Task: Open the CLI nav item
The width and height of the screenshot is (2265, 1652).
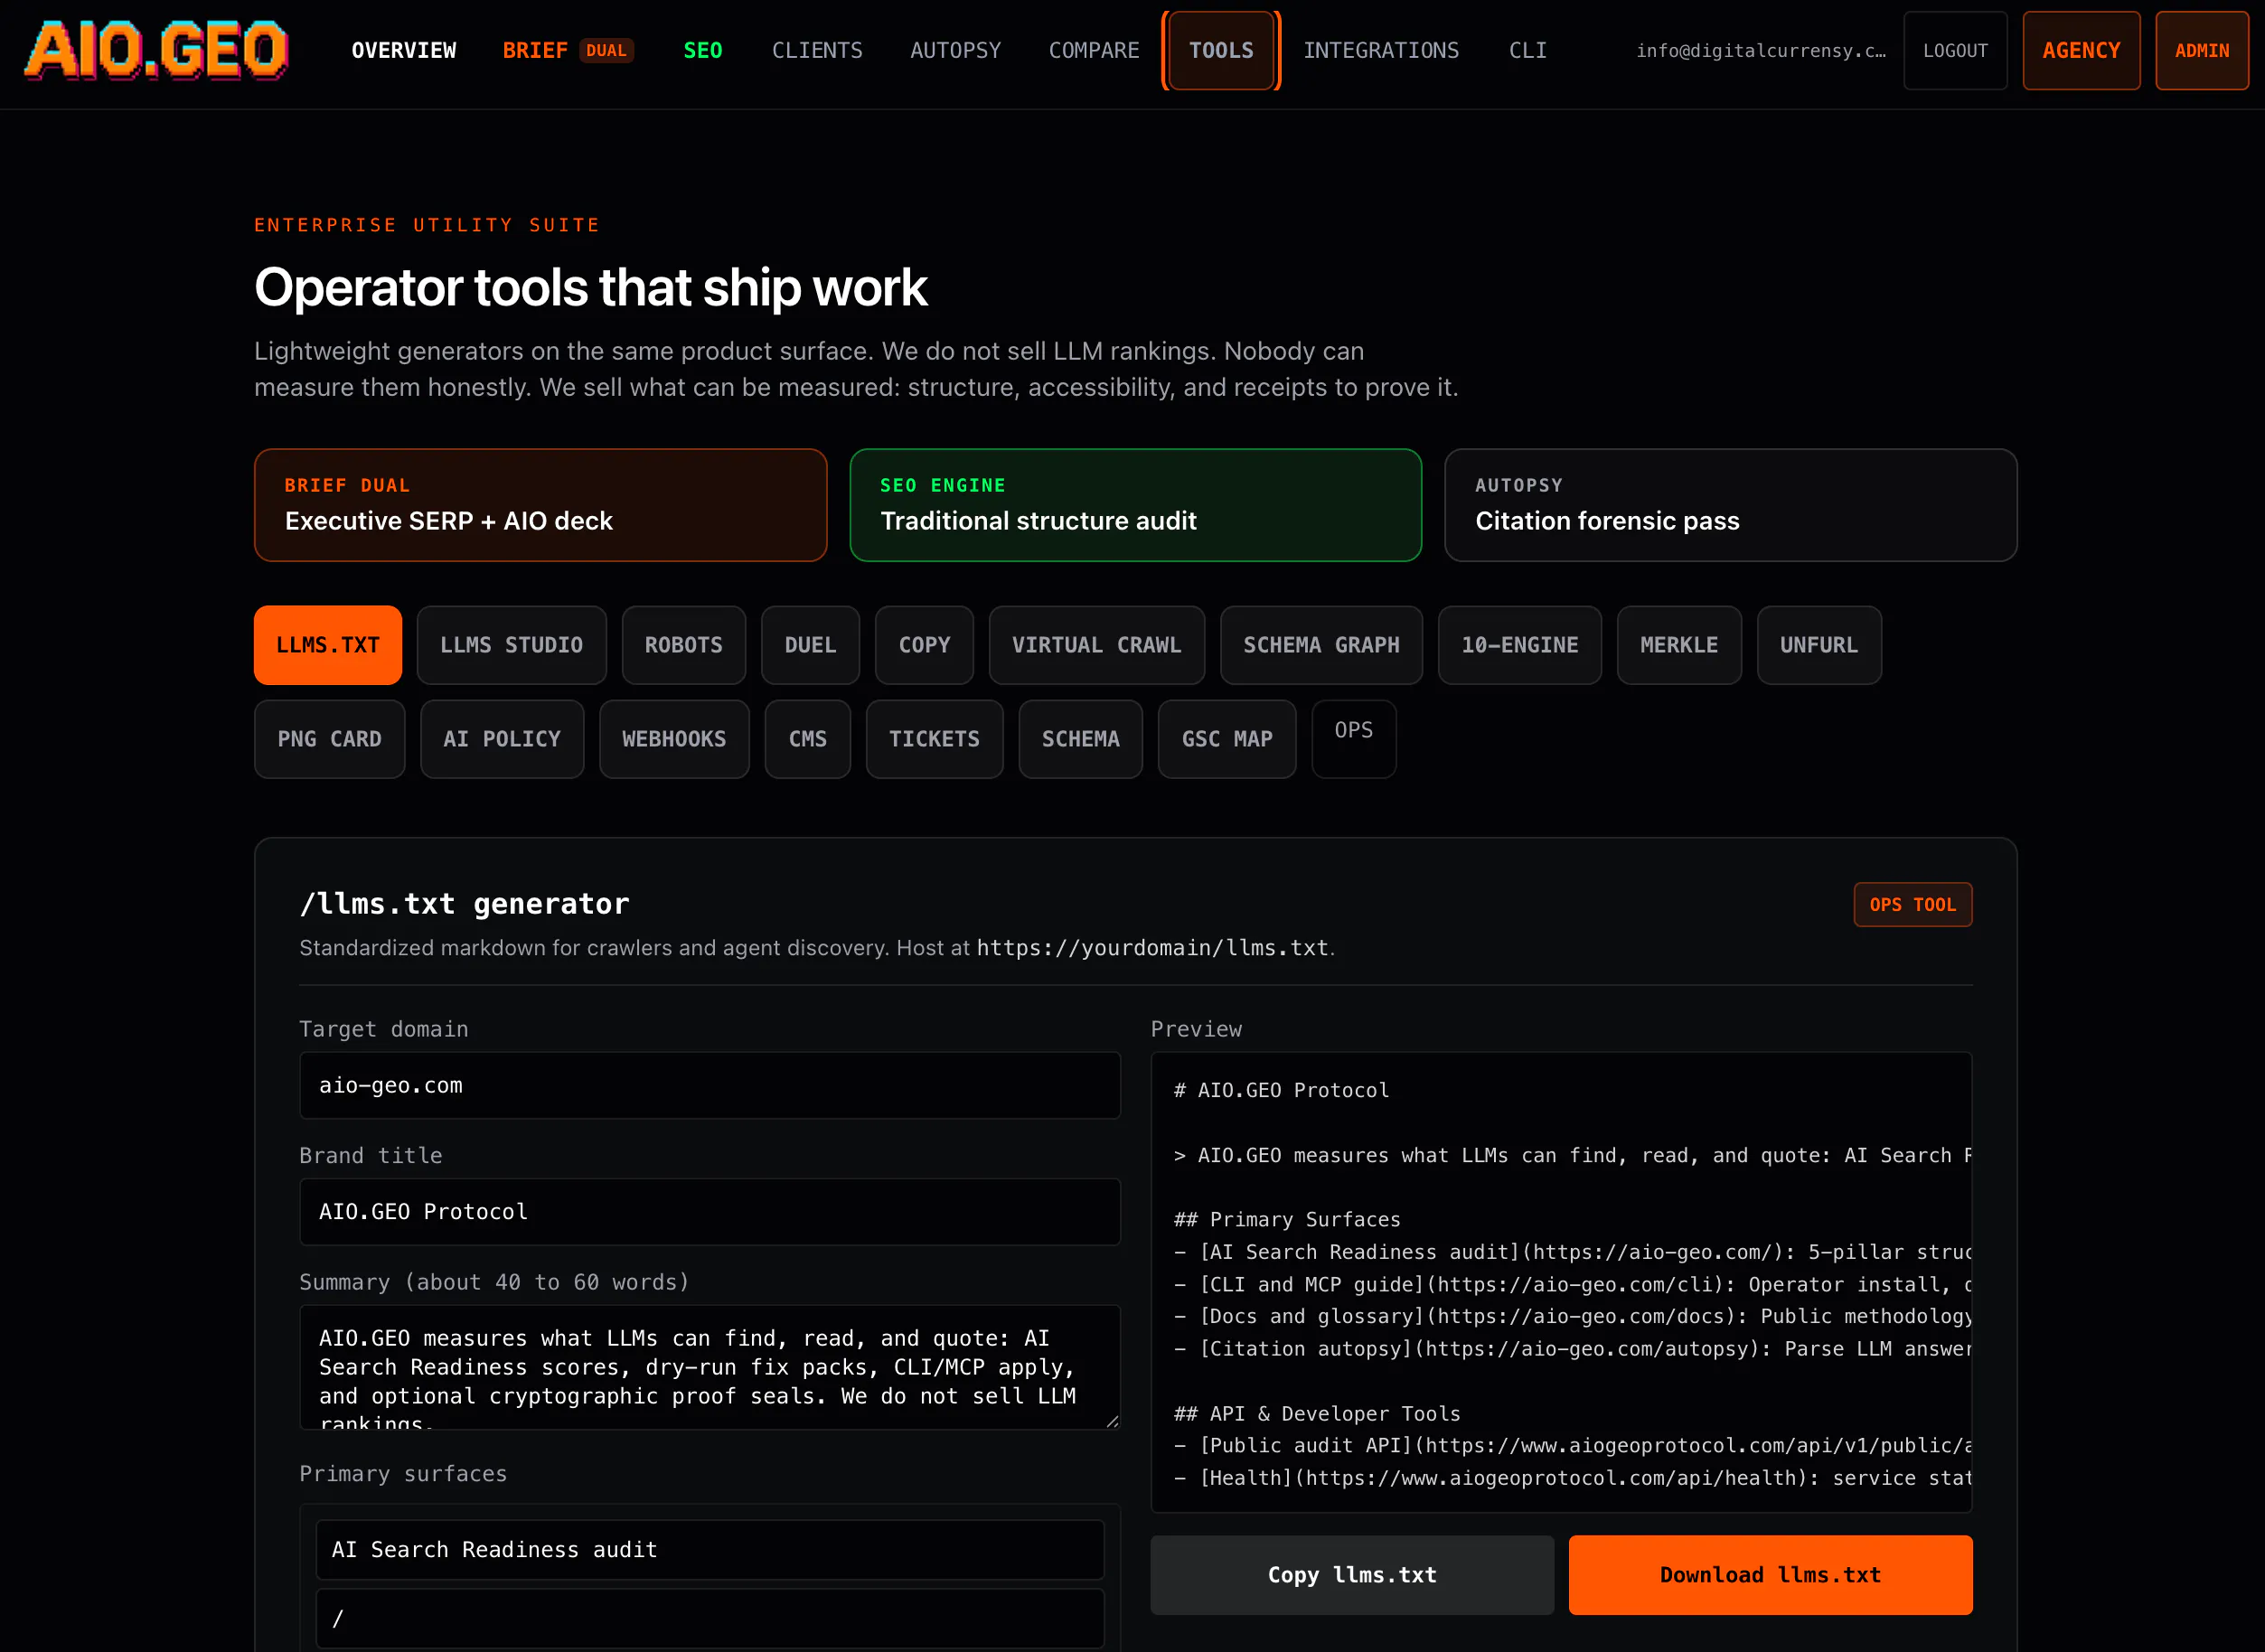Action: (x=1527, y=50)
